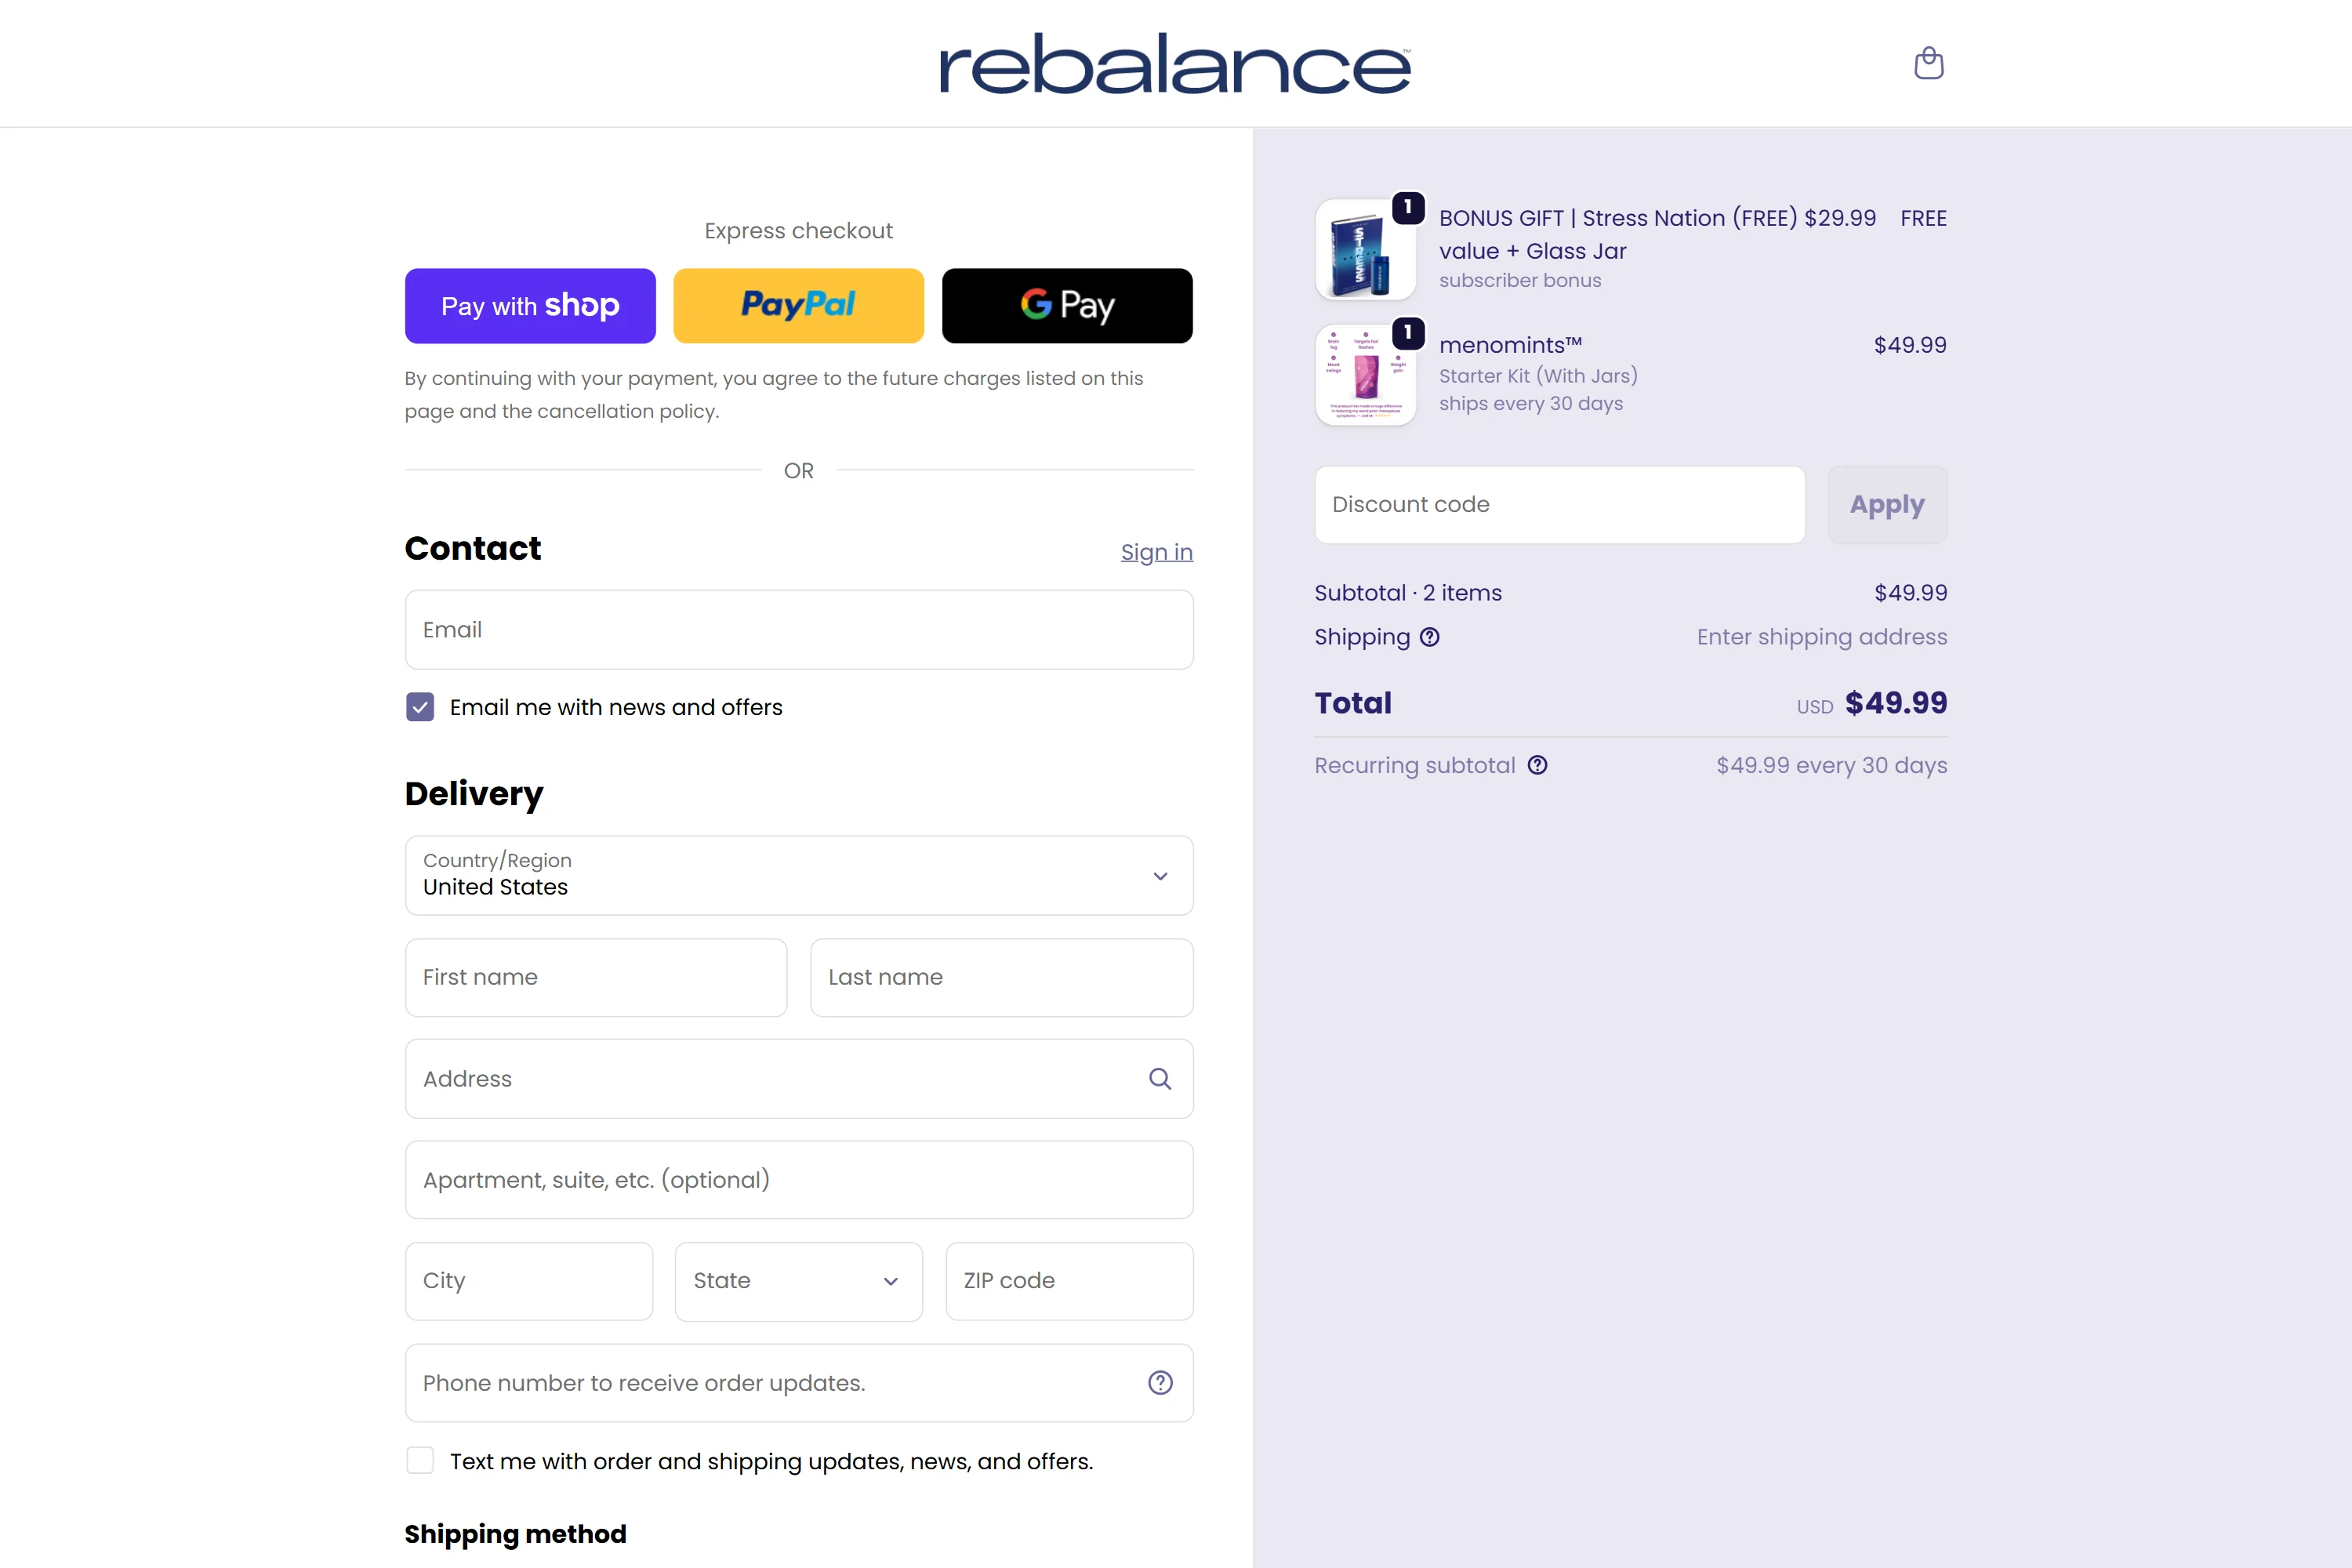Focus the Email input field

798,630
